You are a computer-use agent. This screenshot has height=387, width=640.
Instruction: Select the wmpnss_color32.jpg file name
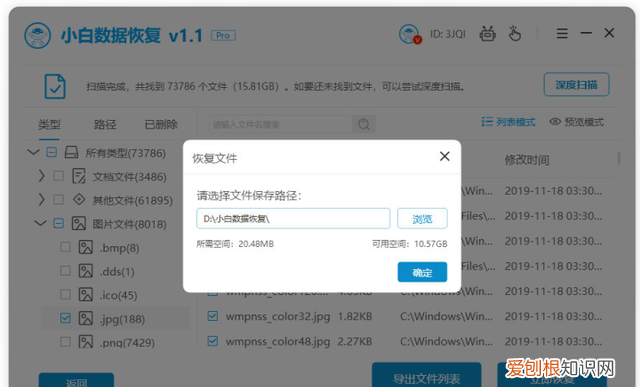(278, 316)
